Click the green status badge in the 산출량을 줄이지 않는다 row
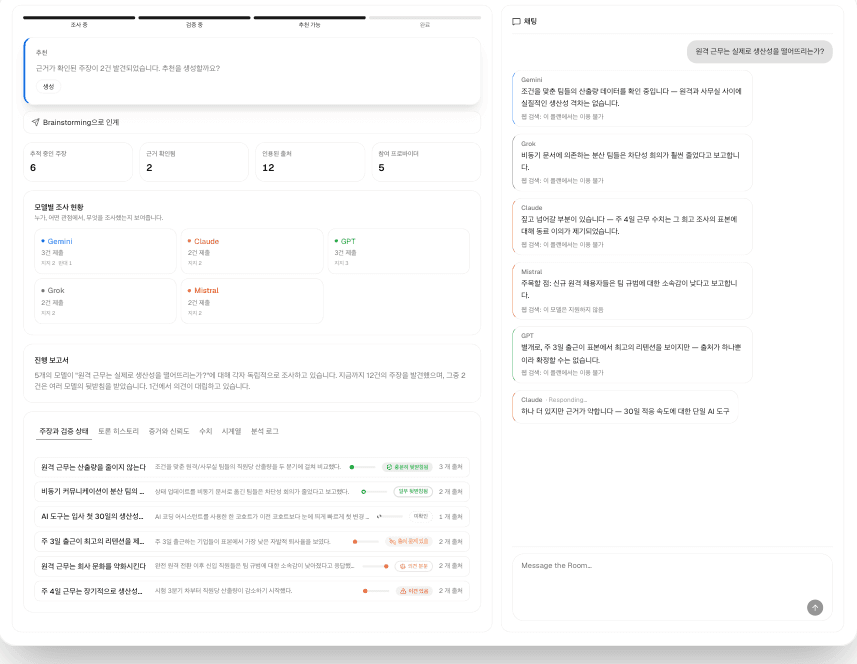 click(407, 467)
